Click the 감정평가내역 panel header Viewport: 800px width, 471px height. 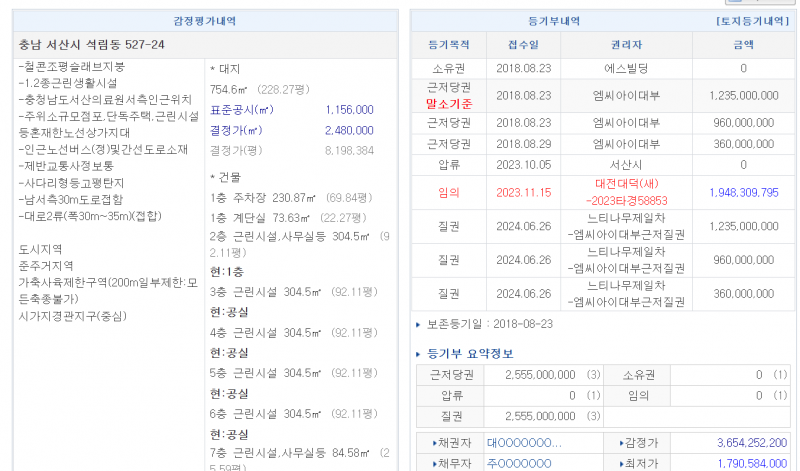[203, 20]
